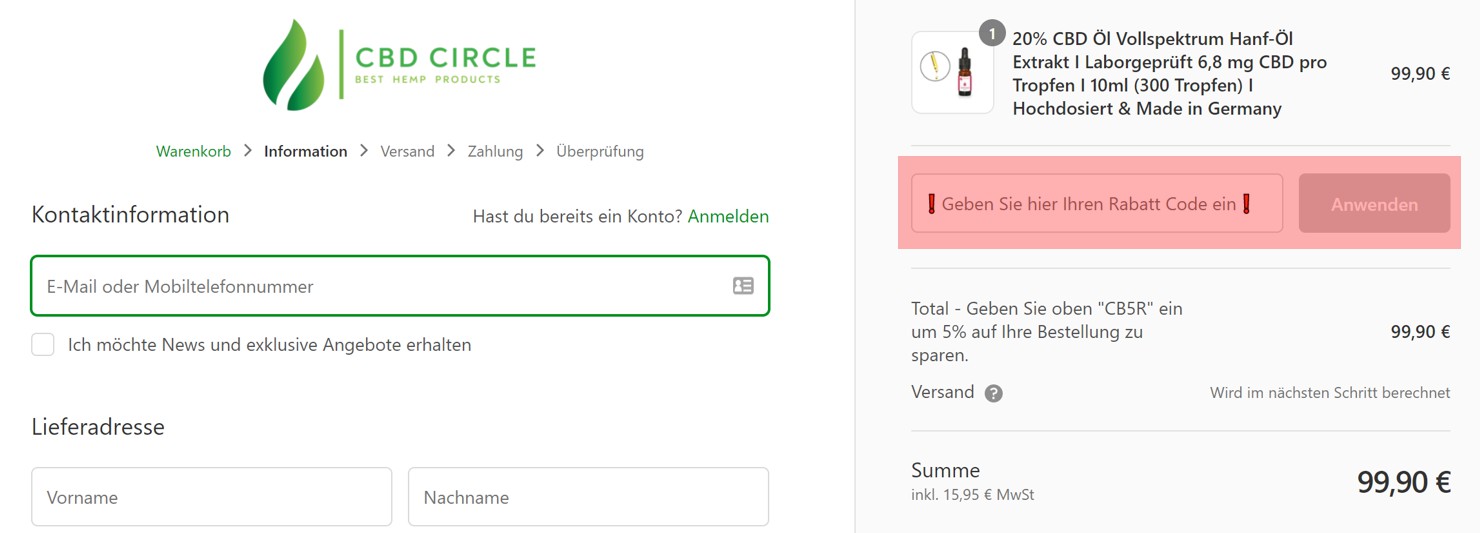The width and height of the screenshot is (1480, 533).
Task: Click the Summe total amount 99,90 €
Action: tap(1403, 482)
